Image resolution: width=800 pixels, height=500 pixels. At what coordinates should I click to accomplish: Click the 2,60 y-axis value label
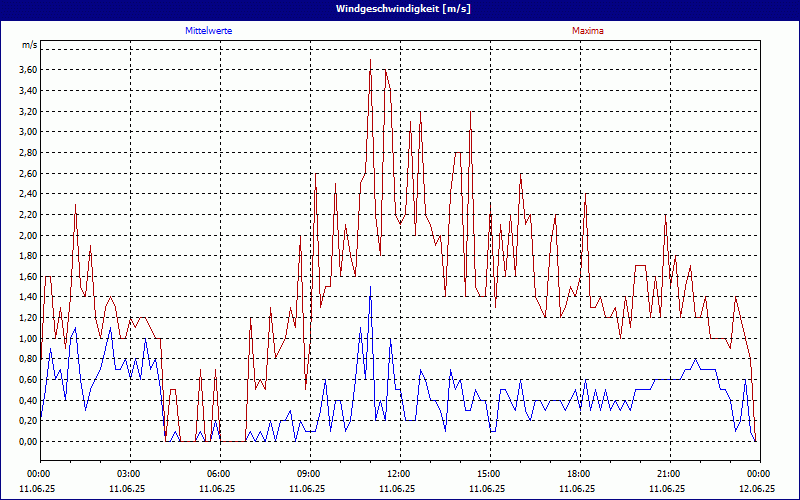tap(27, 173)
